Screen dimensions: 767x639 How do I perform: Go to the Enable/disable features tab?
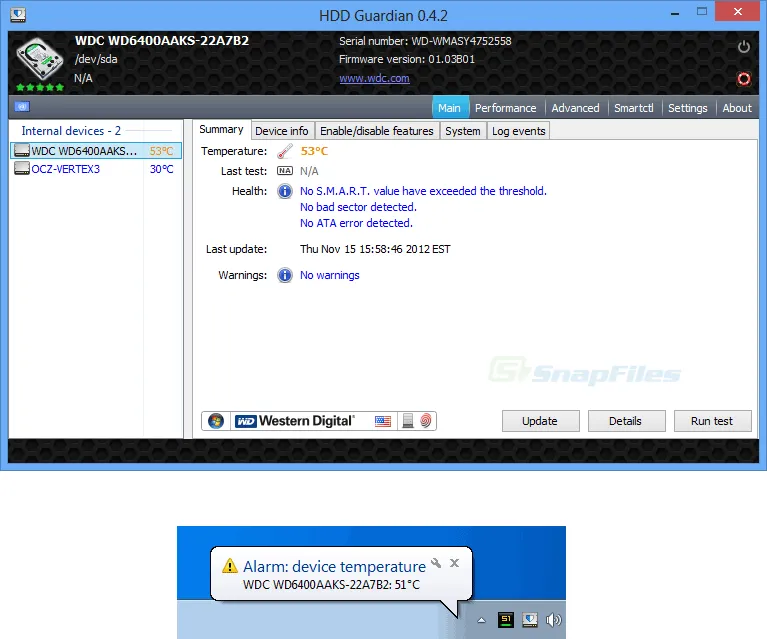pyautogui.click(x=376, y=131)
